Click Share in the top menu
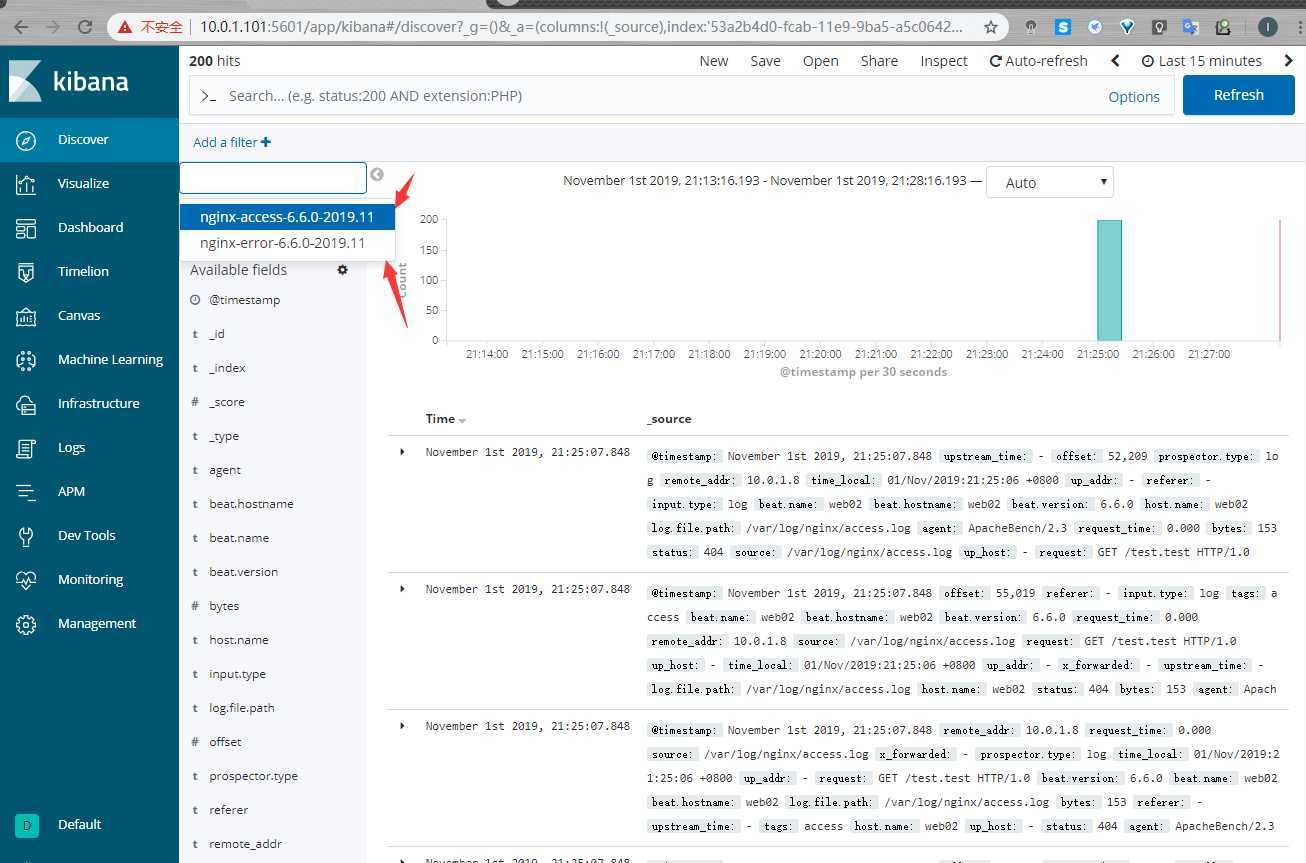This screenshot has height=863, width=1306. click(879, 61)
